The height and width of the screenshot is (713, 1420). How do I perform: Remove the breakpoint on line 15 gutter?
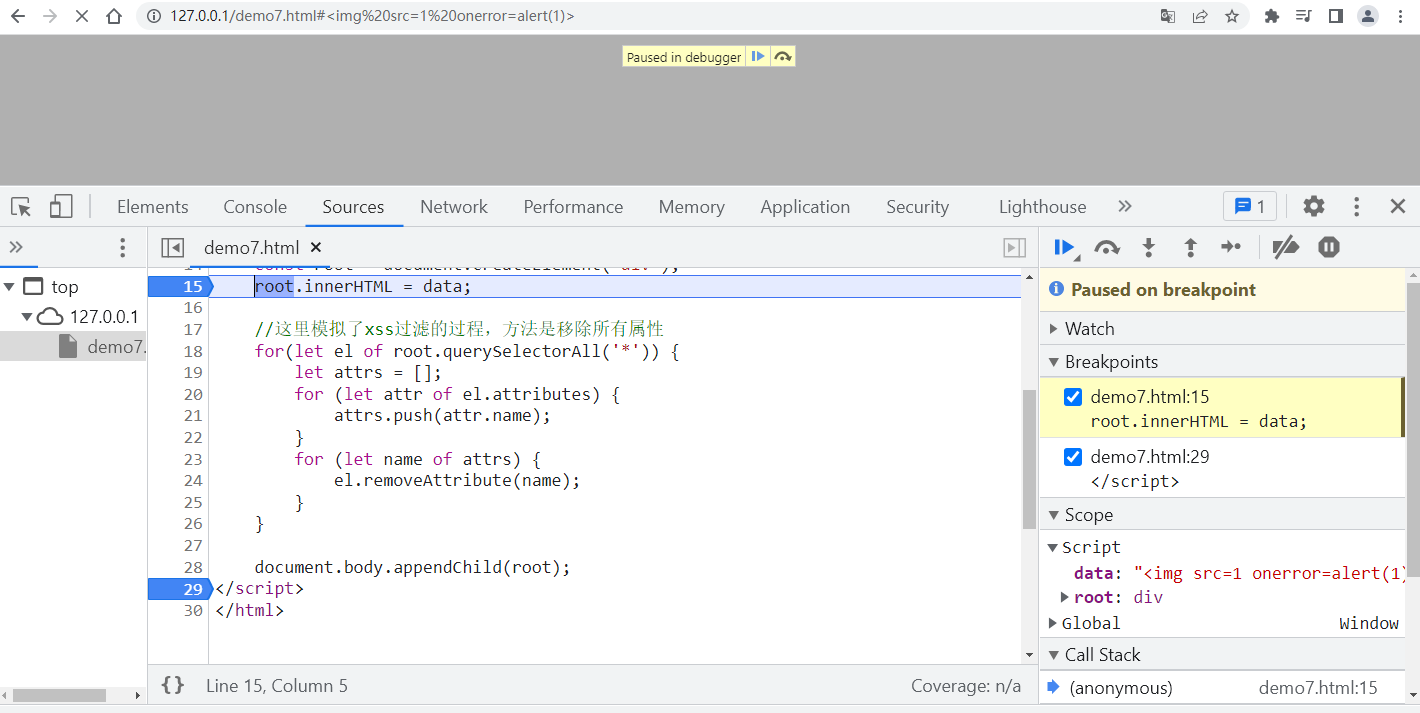180,287
